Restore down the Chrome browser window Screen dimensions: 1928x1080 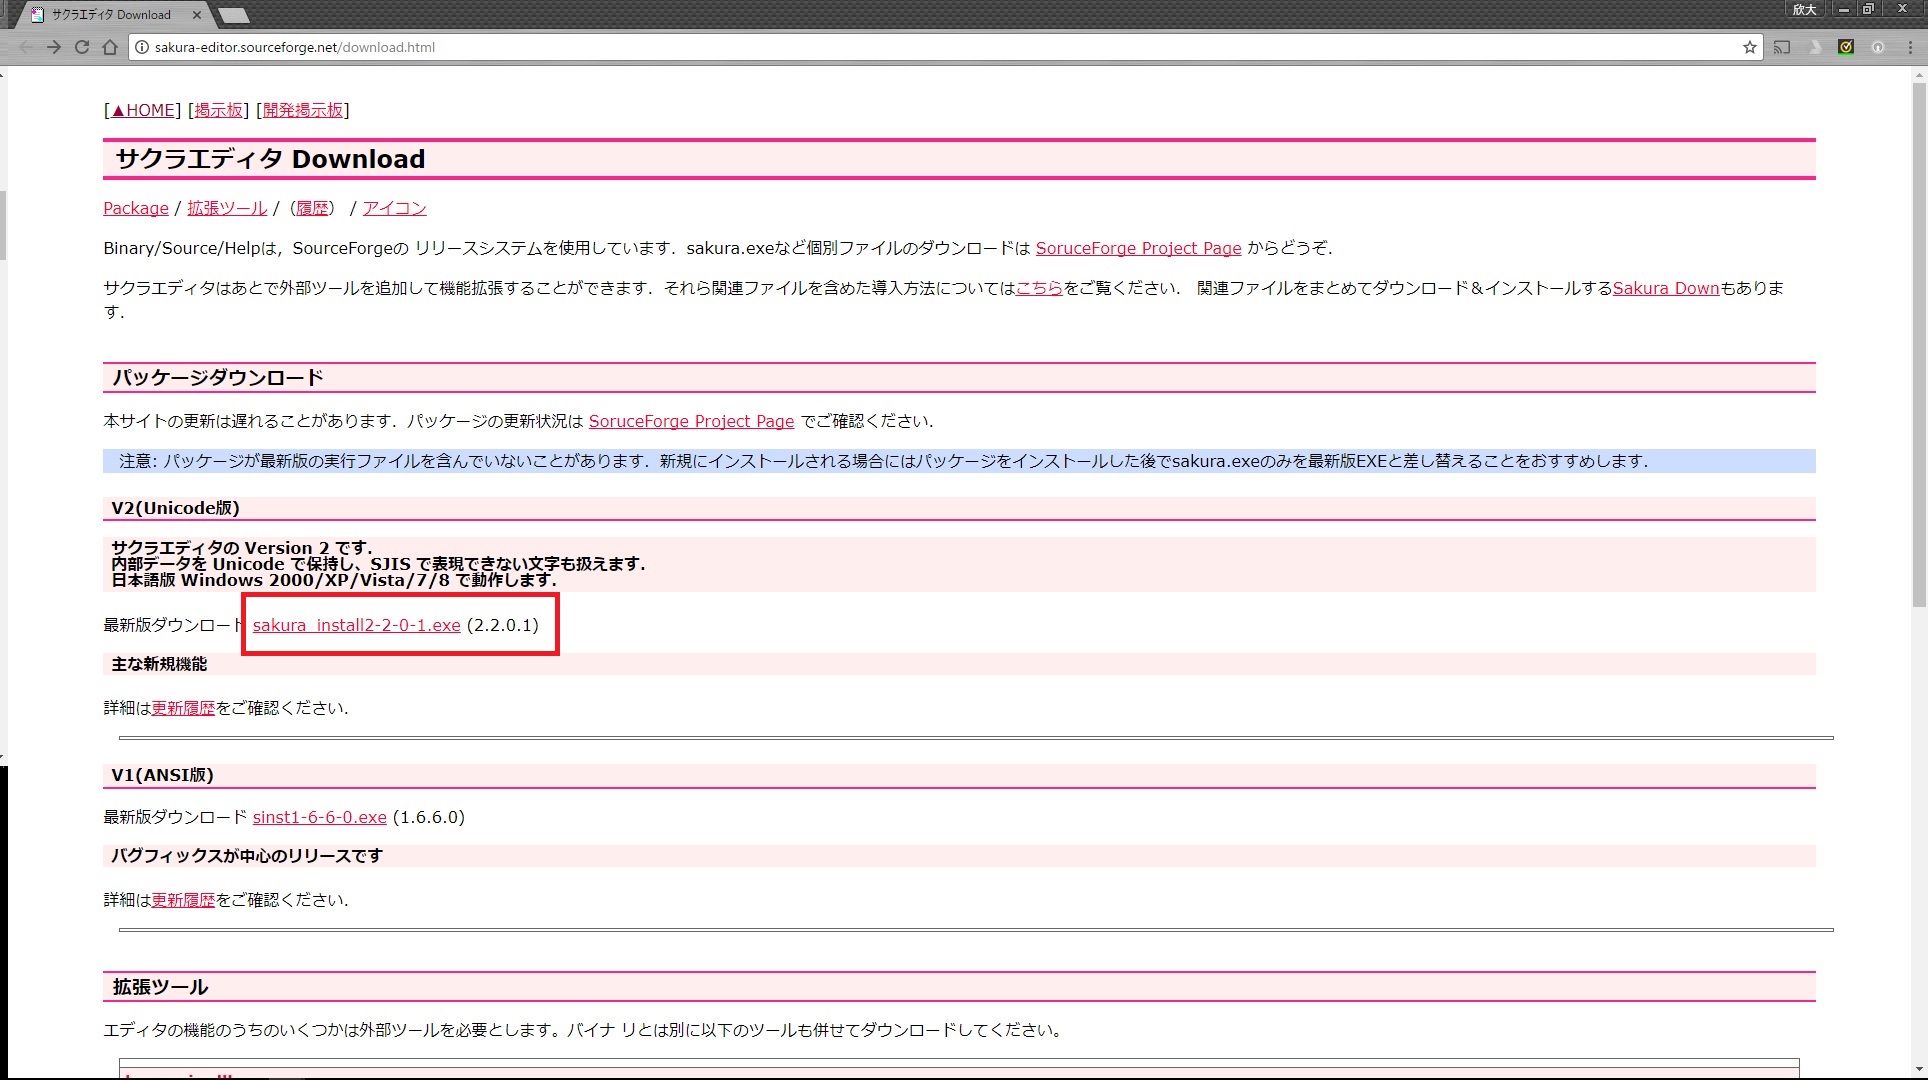coord(1868,9)
